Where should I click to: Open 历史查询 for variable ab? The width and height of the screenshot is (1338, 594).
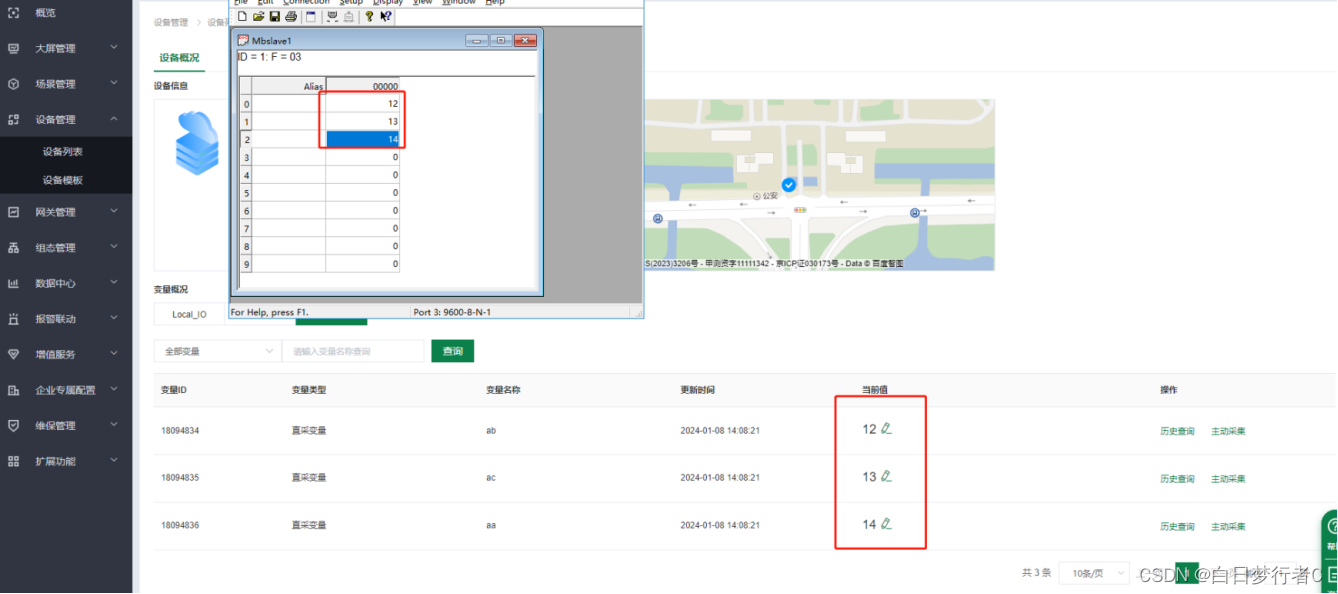click(x=1177, y=430)
